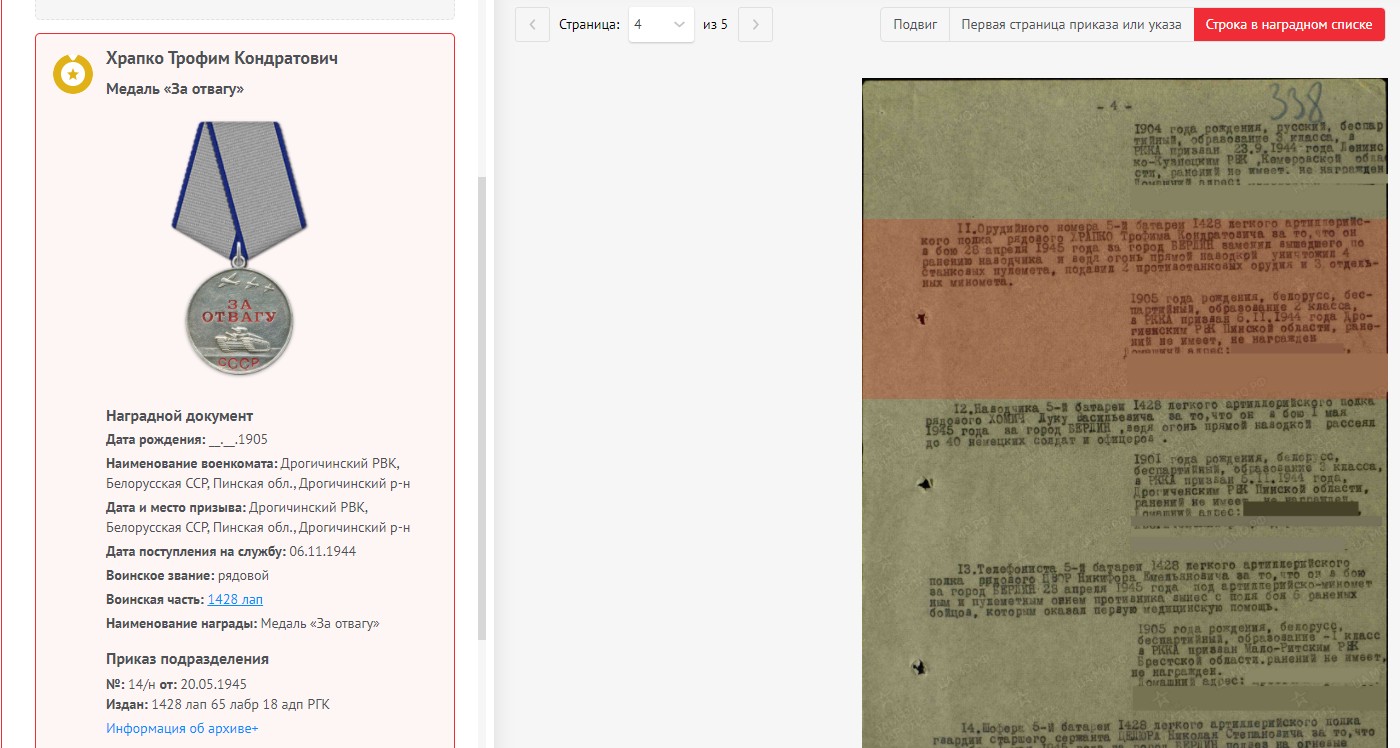Open the «1428 лап» military unit link

tap(235, 600)
